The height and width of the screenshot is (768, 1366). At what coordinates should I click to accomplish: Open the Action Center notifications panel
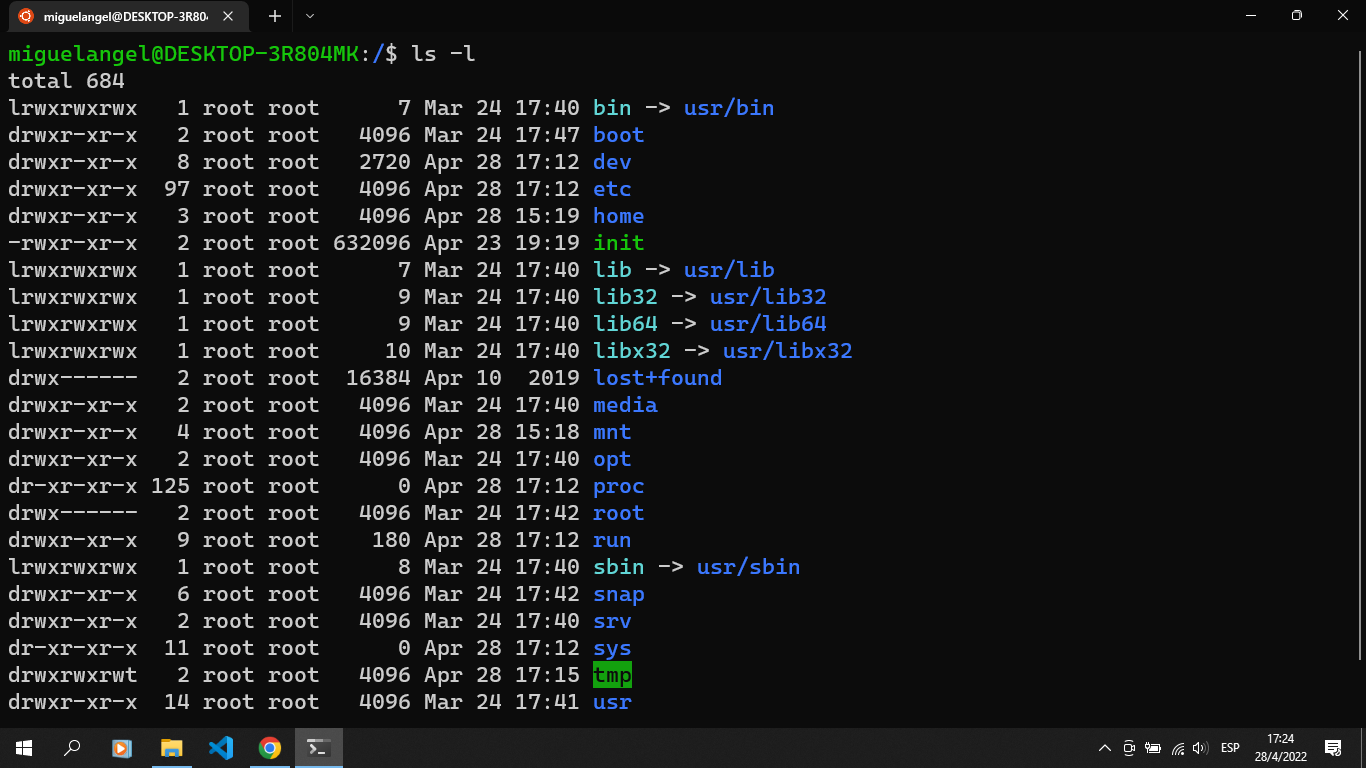pos(1334,747)
